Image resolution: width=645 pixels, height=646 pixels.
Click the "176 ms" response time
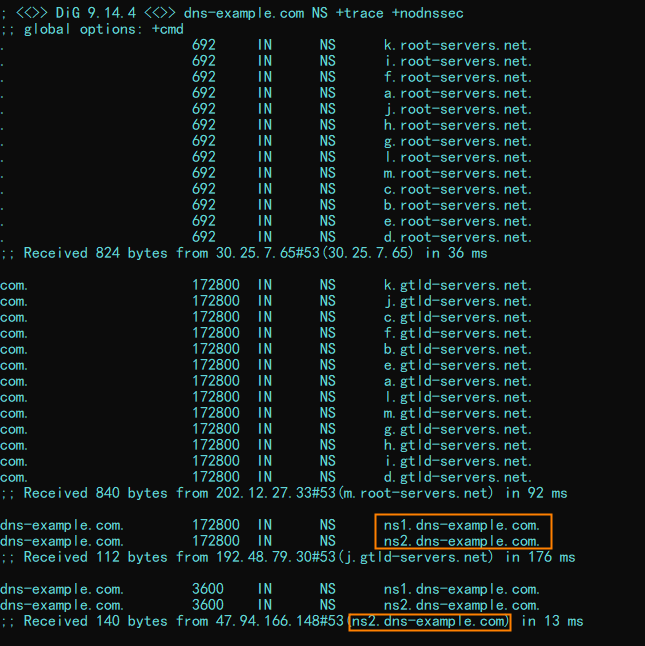click(552, 557)
